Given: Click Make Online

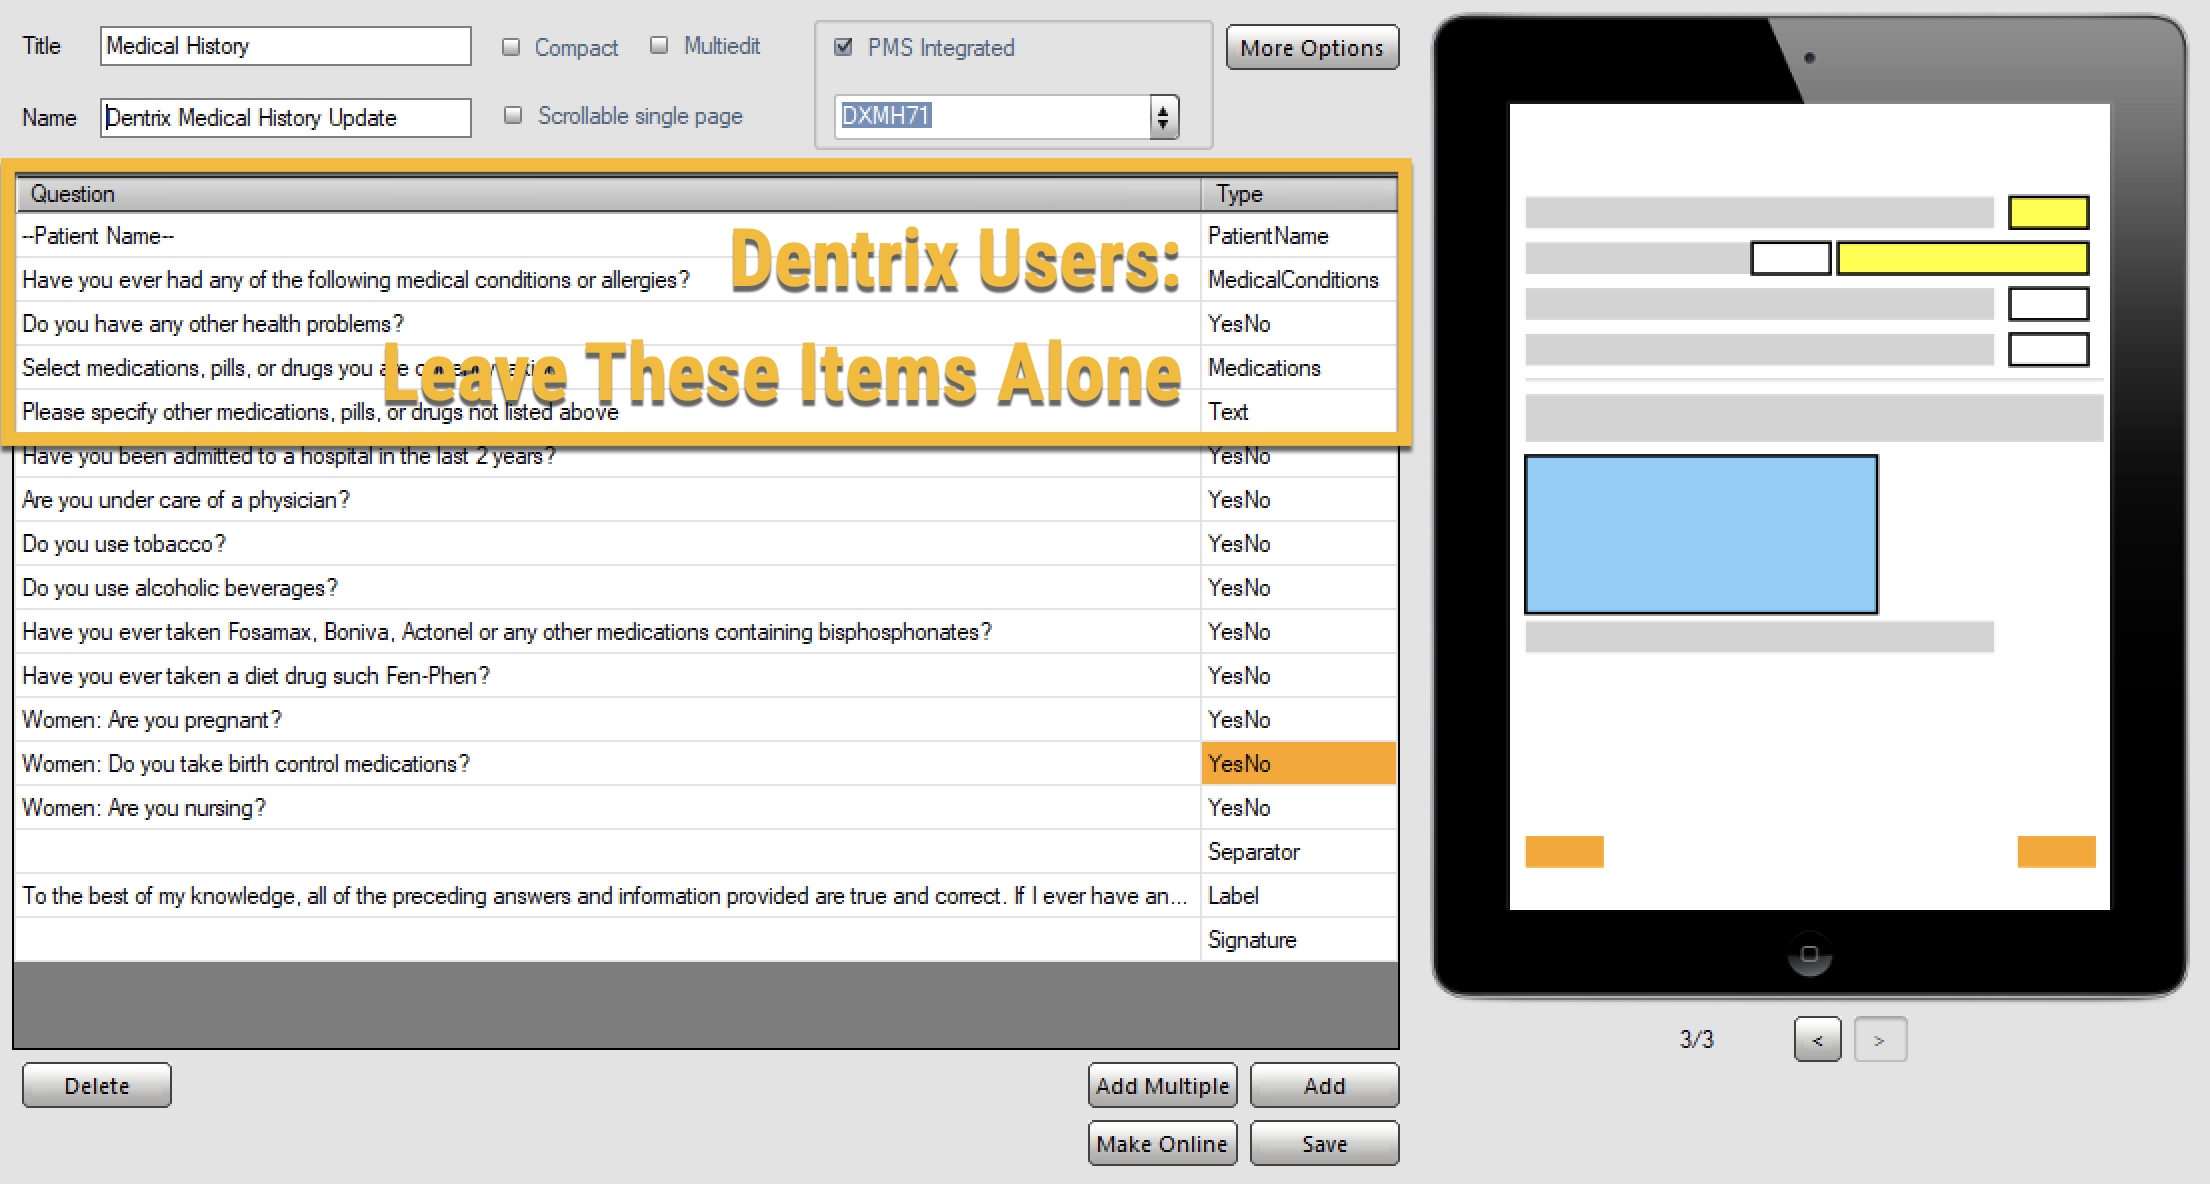Looking at the screenshot, I should [x=1162, y=1143].
